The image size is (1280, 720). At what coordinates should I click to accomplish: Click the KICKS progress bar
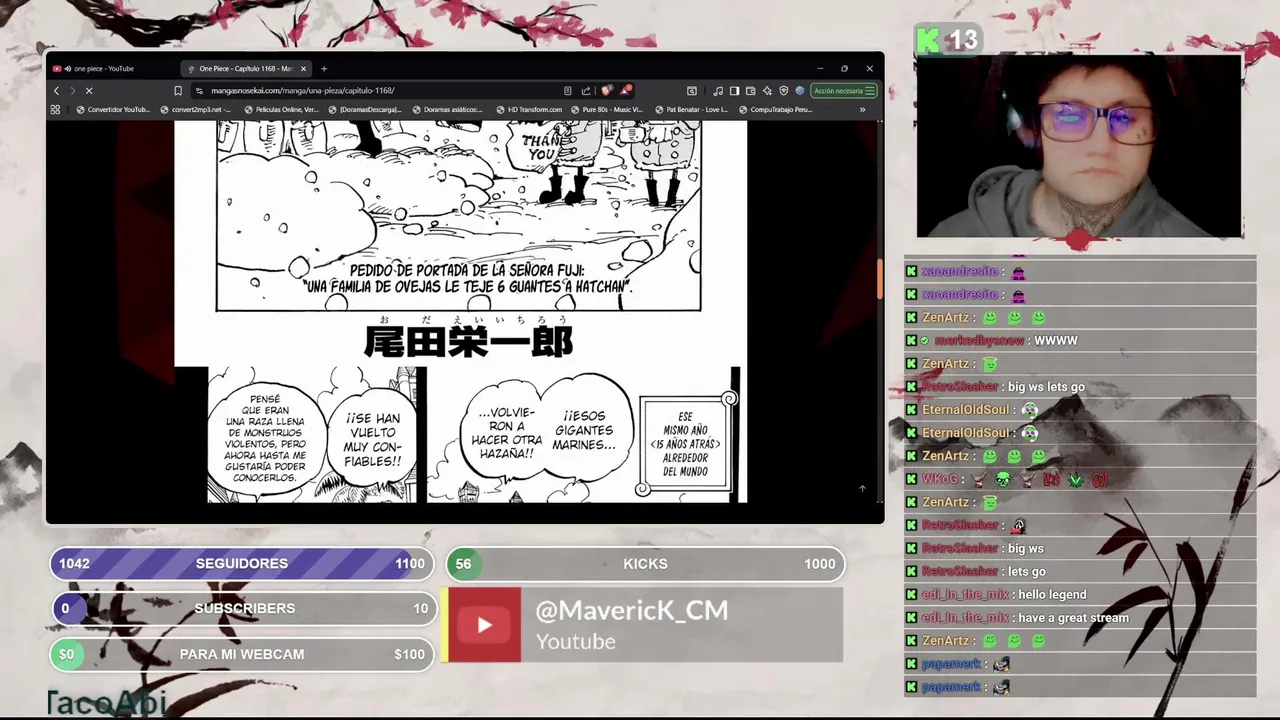(645, 564)
